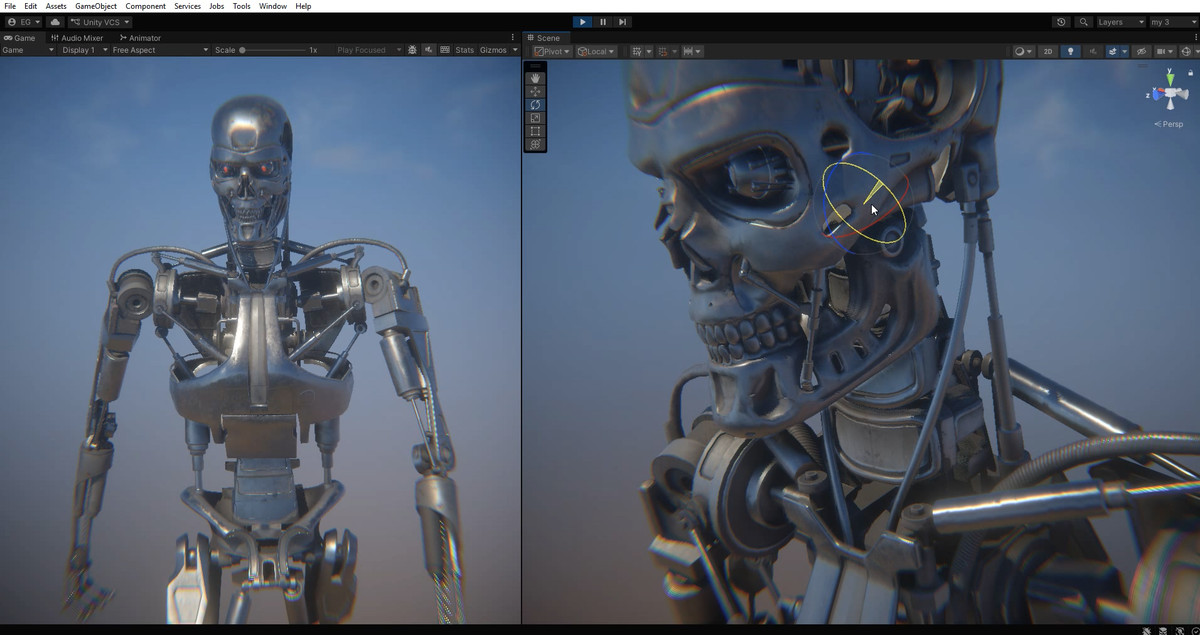Open the File menu

pyautogui.click(x=10, y=6)
